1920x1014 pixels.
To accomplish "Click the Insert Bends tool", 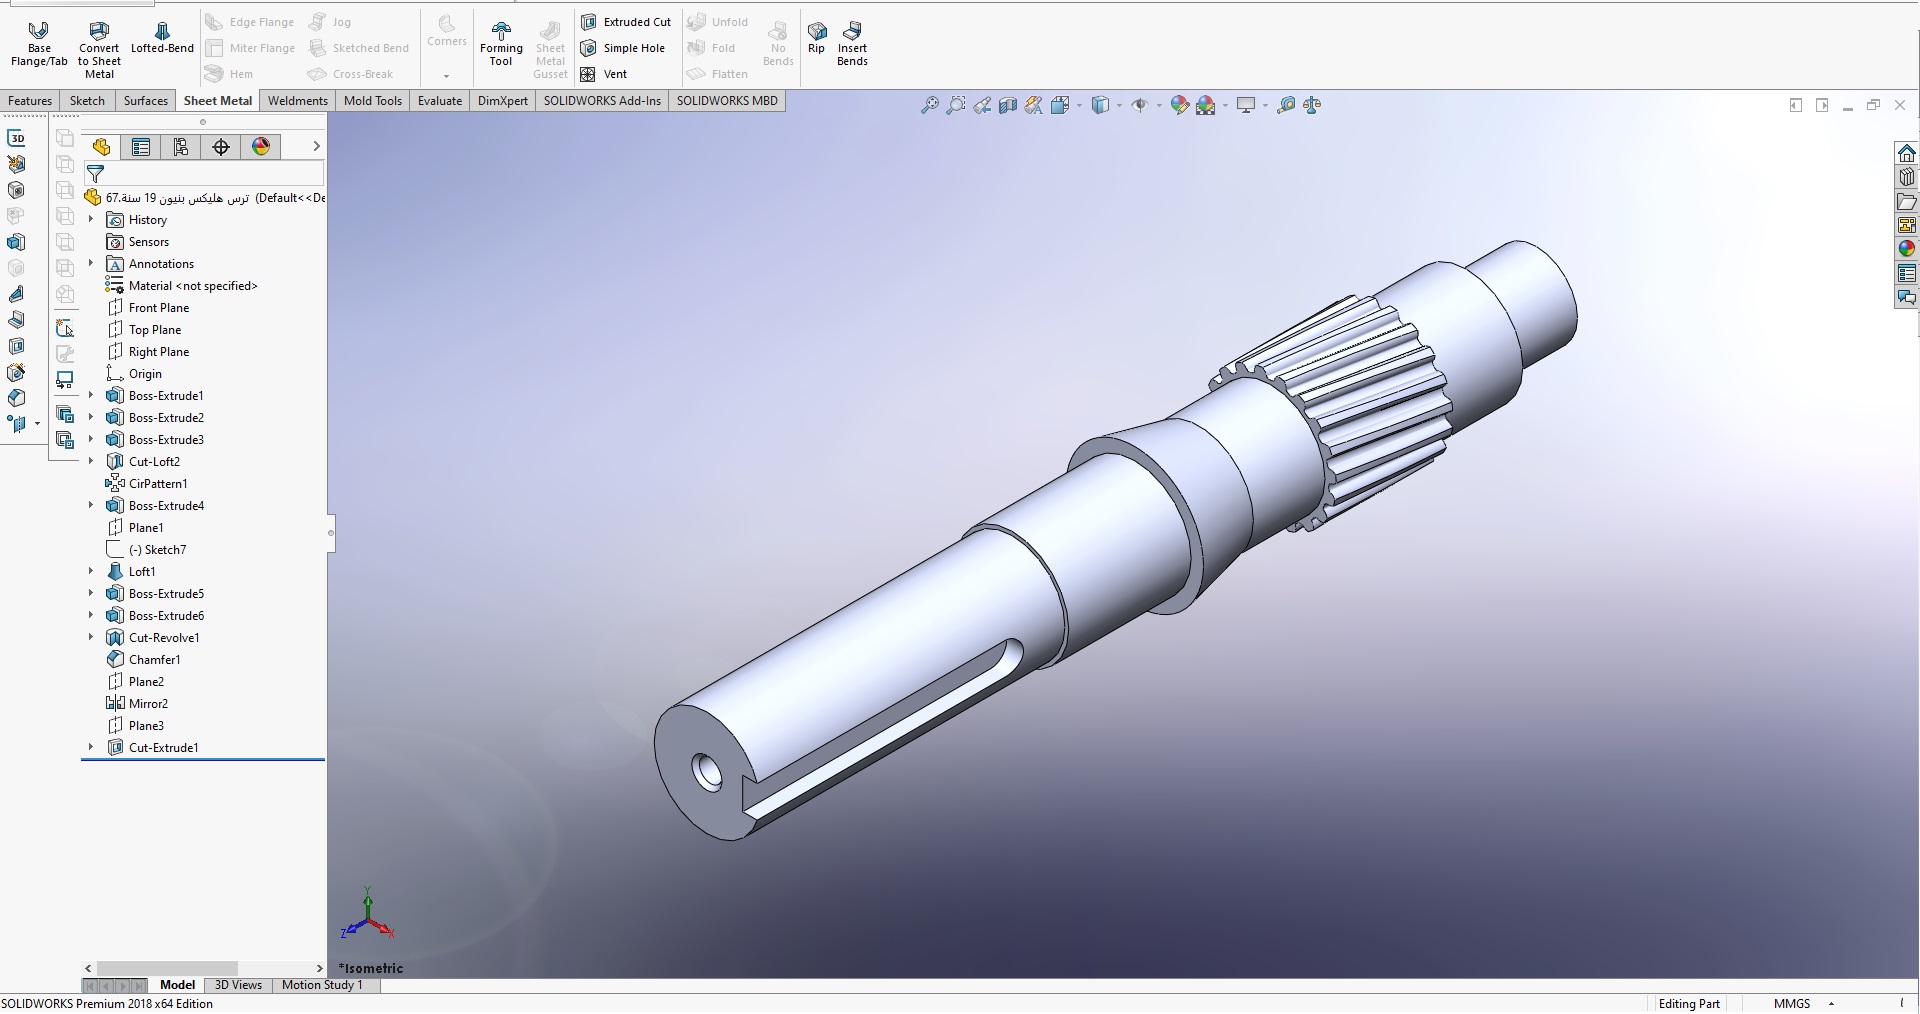I will (852, 44).
